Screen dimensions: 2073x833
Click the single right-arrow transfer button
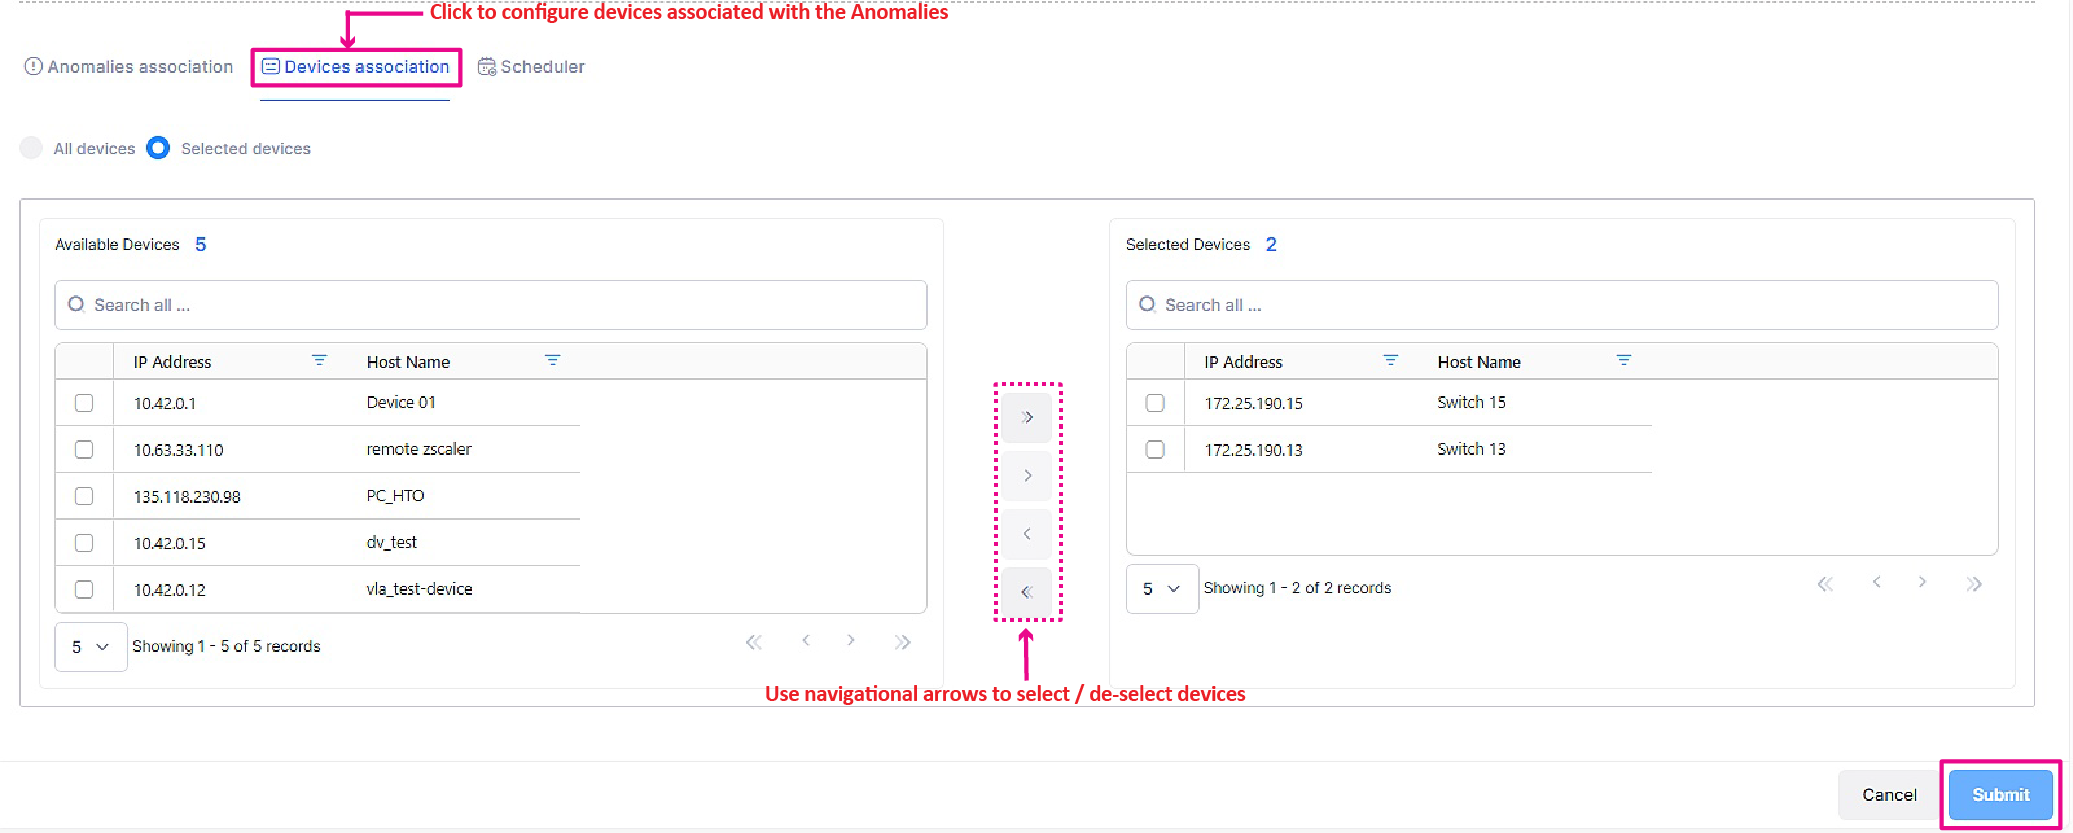click(1027, 476)
